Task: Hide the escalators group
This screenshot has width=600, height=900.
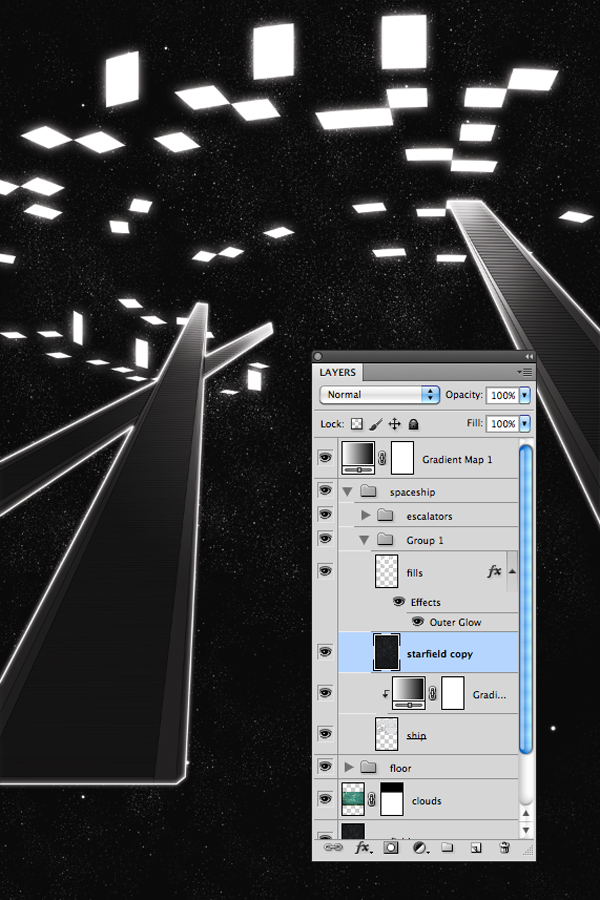Action: [x=326, y=514]
